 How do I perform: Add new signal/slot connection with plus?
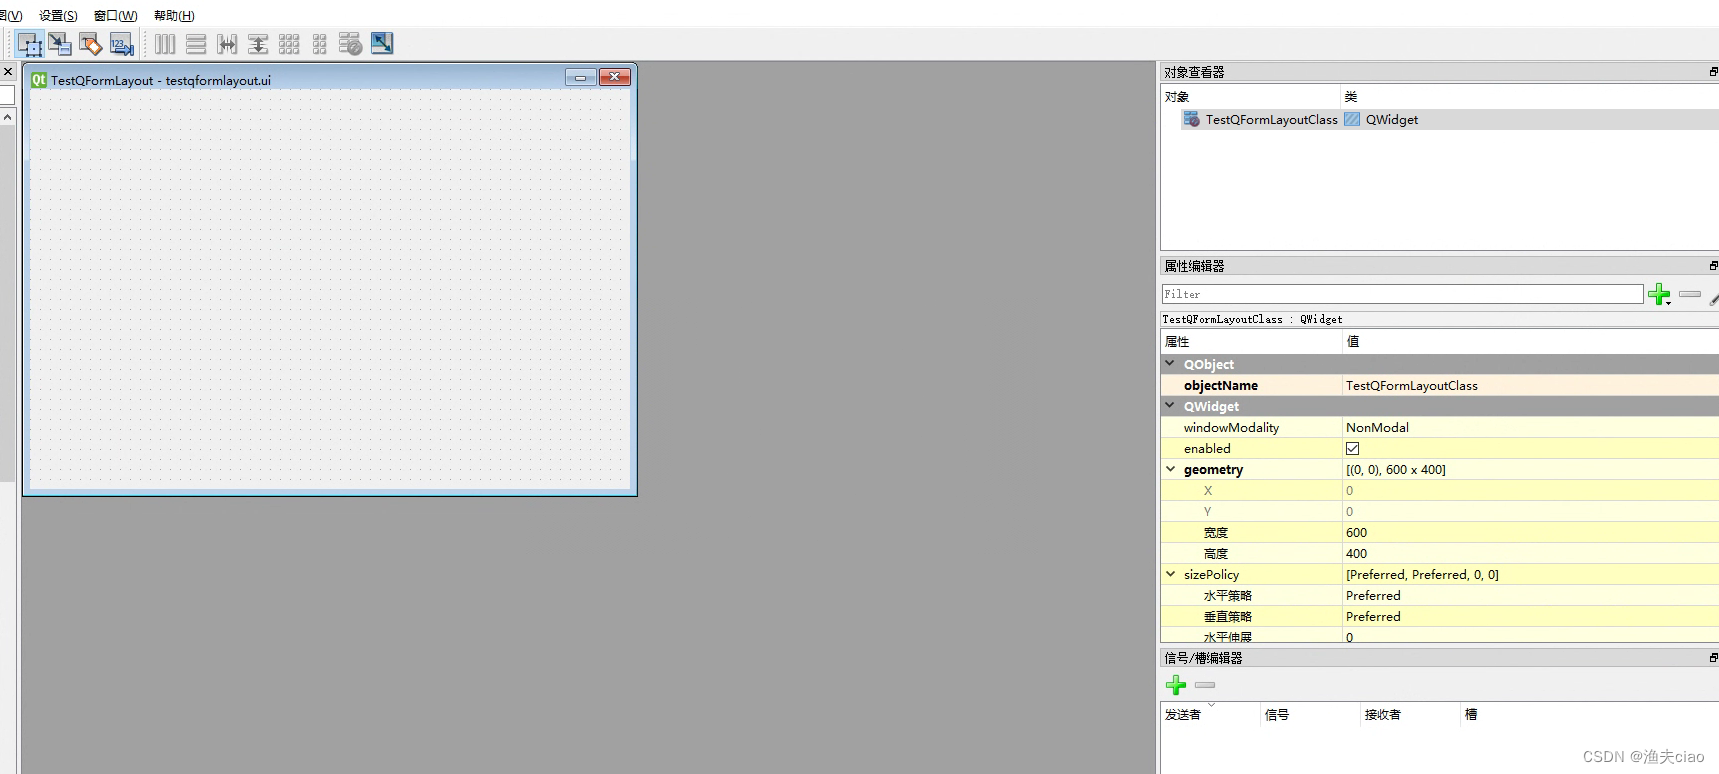[x=1176, y=685]
